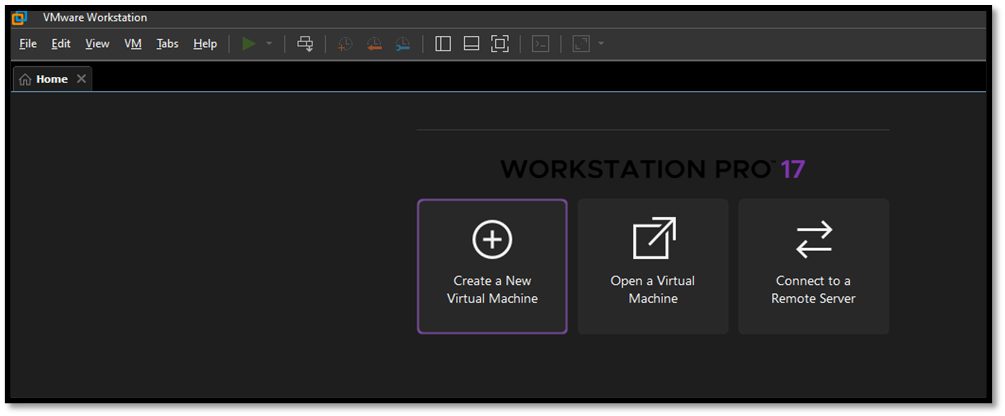Close the Home tab
The height and width of the screenshot is (416, 1005).
point(81,79)
